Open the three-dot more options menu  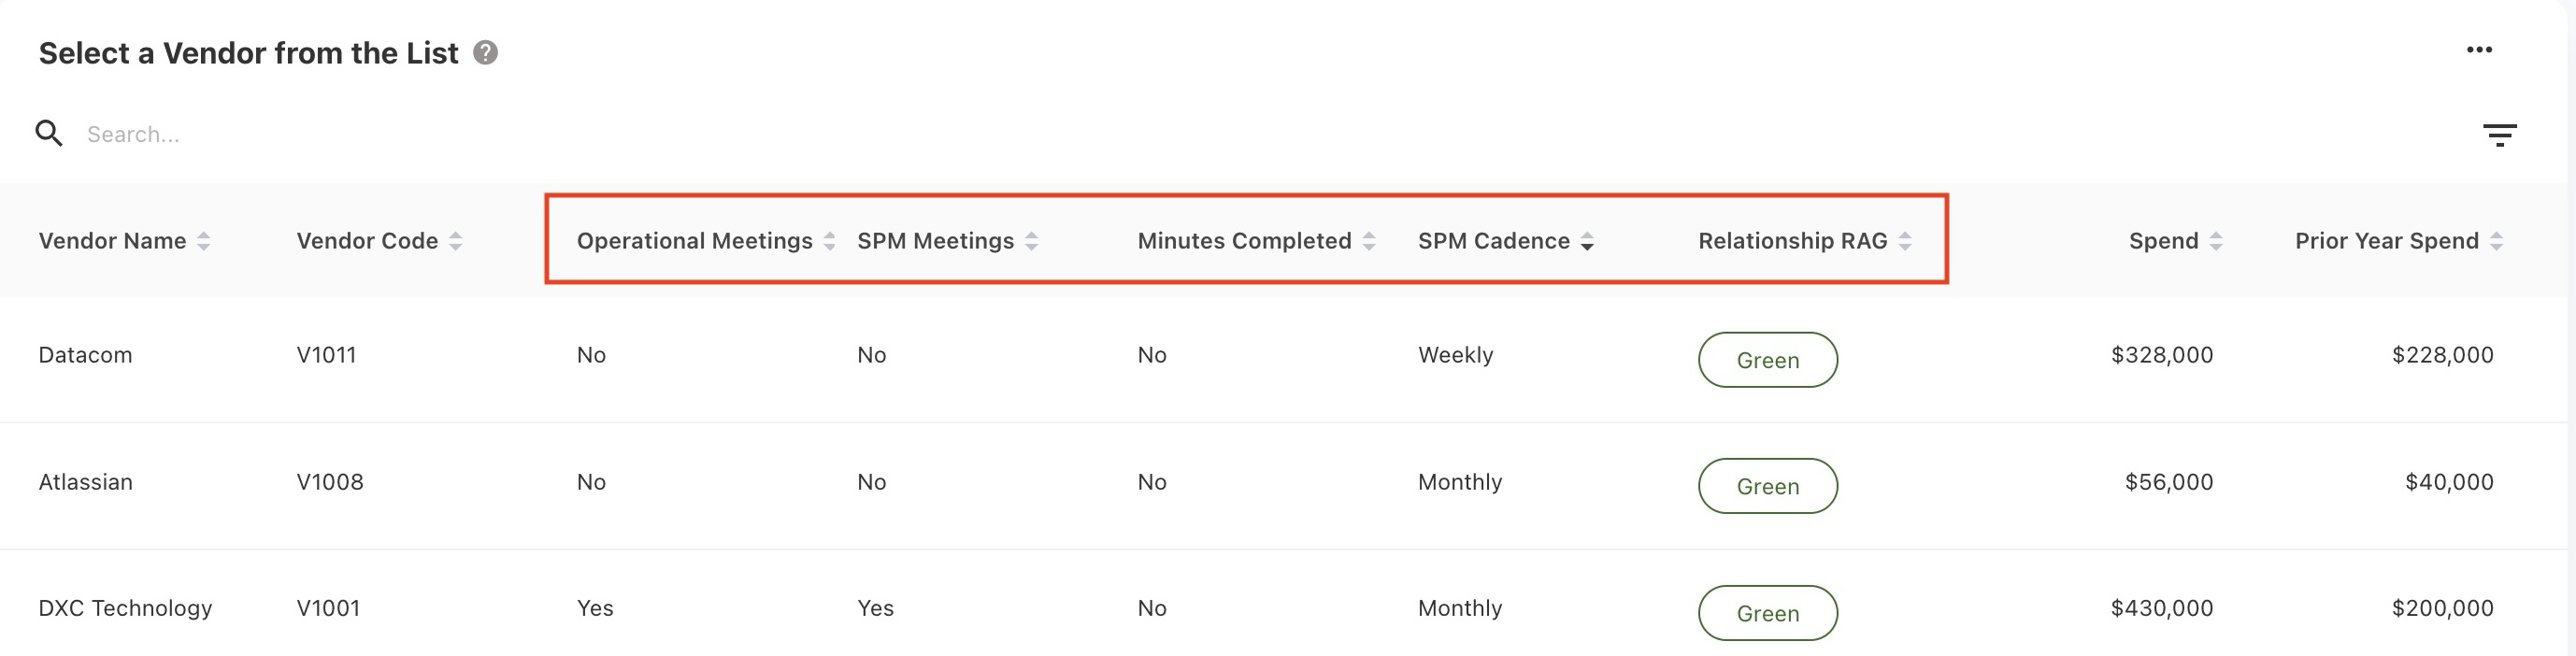click(2479, 50)
